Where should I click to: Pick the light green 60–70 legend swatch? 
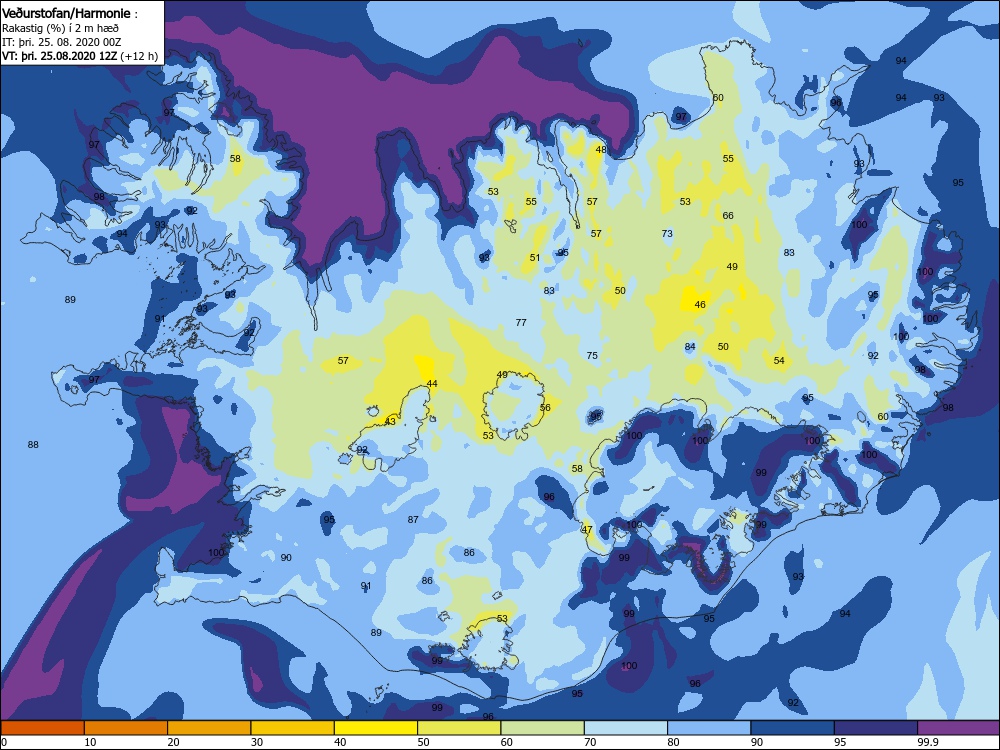(543, 728)
